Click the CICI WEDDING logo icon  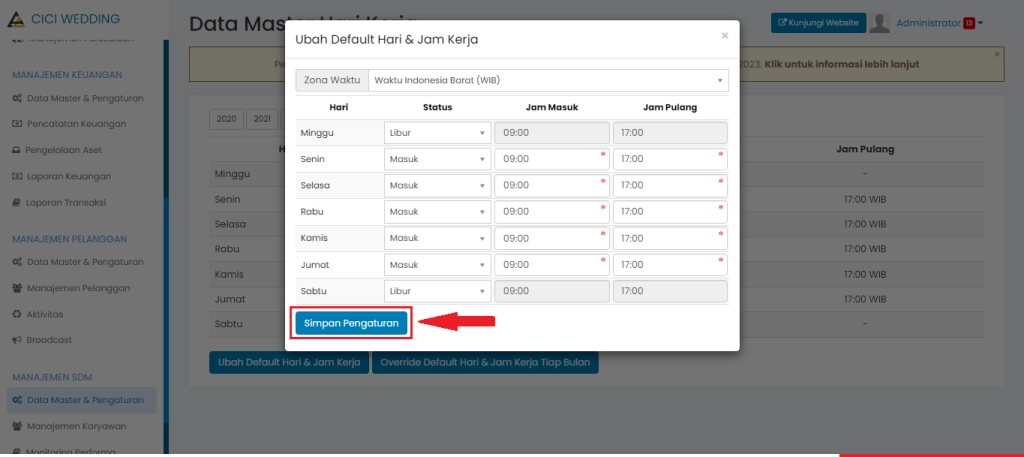pyautogui.click(x=15, y=19)
